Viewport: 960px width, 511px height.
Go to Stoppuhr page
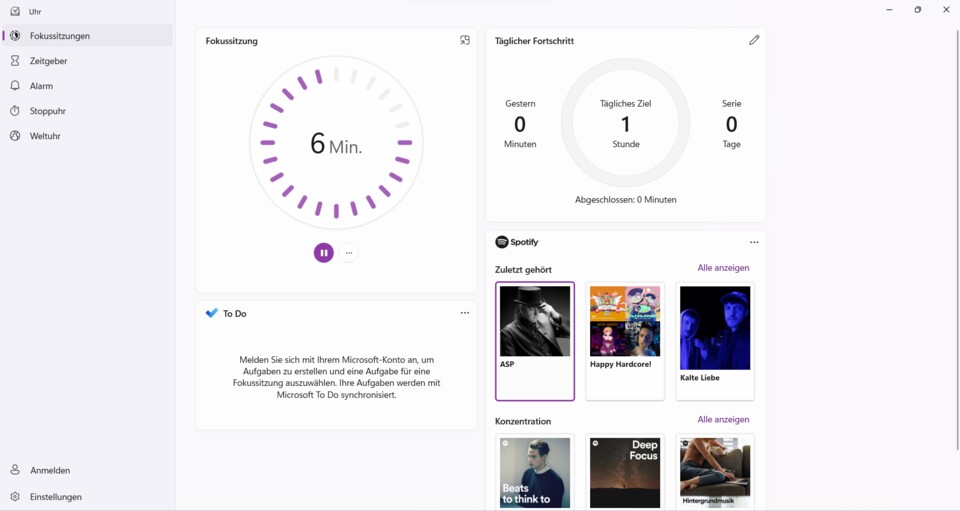[x=47, y=111]
